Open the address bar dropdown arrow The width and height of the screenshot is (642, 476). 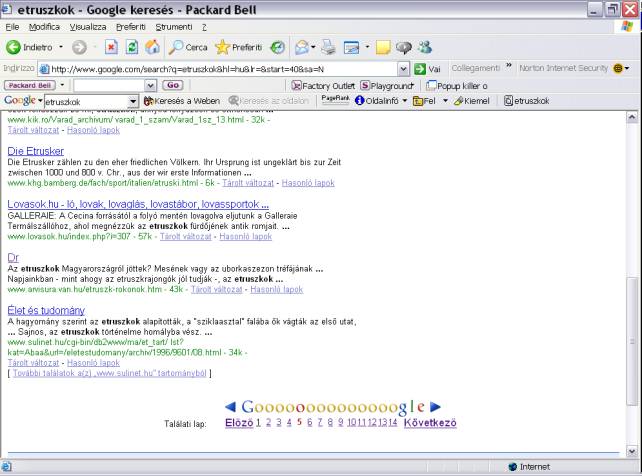coord(403,69)
